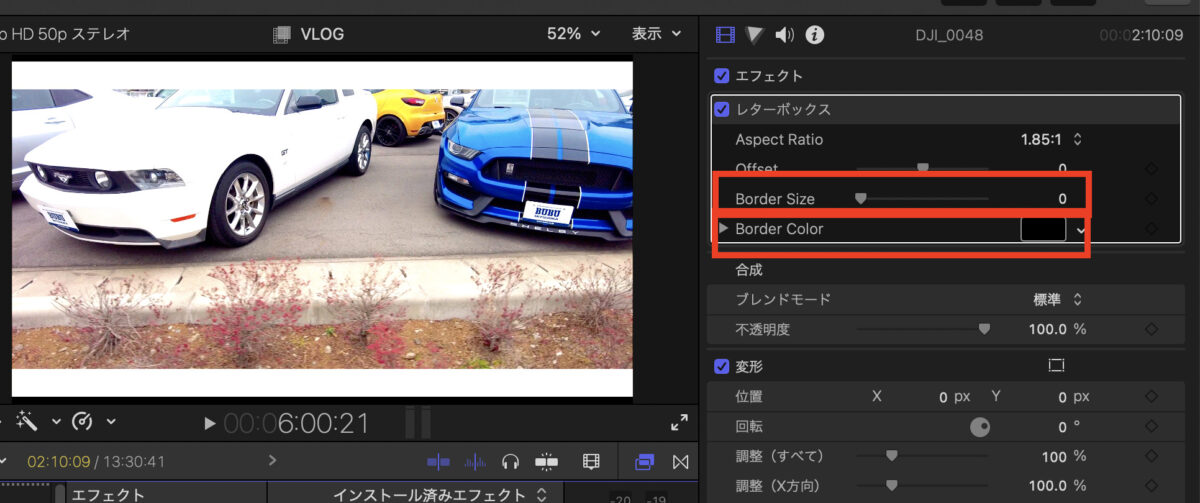Click the enhancement magic wand icon

(27, 422)
